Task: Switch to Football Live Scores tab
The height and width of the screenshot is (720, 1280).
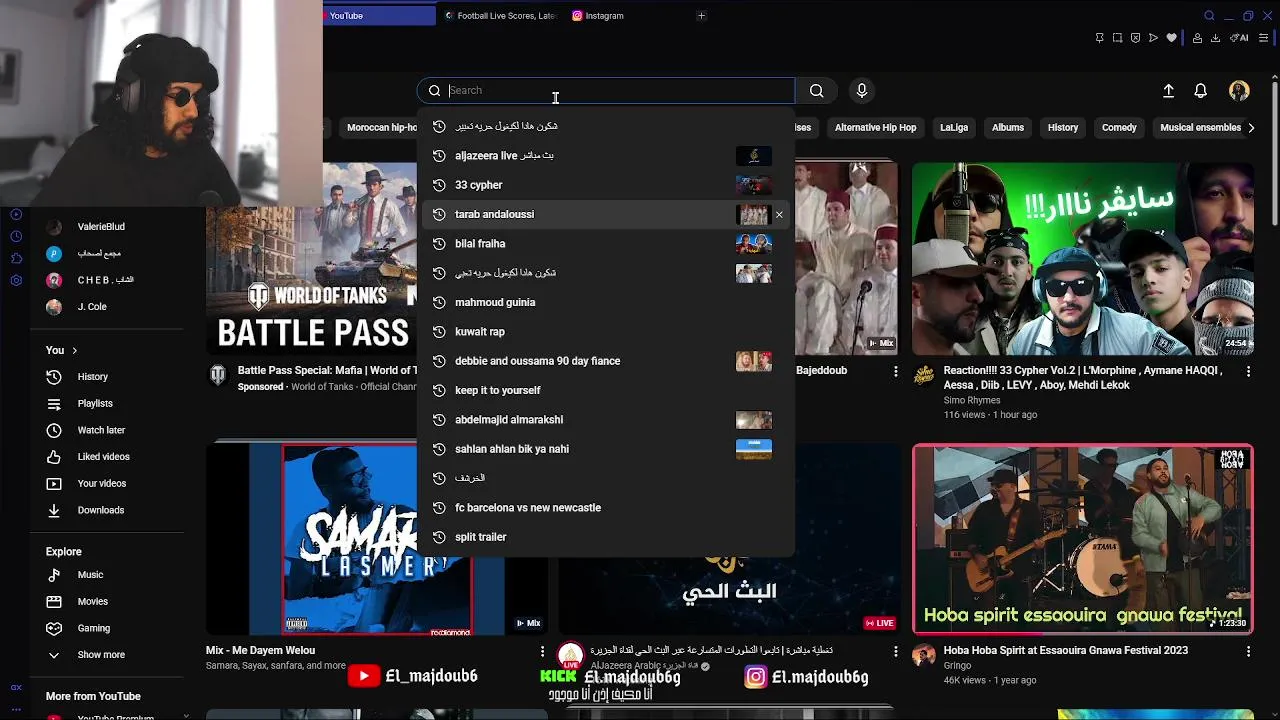Action: pyautogui.click(x=500, y=16)
